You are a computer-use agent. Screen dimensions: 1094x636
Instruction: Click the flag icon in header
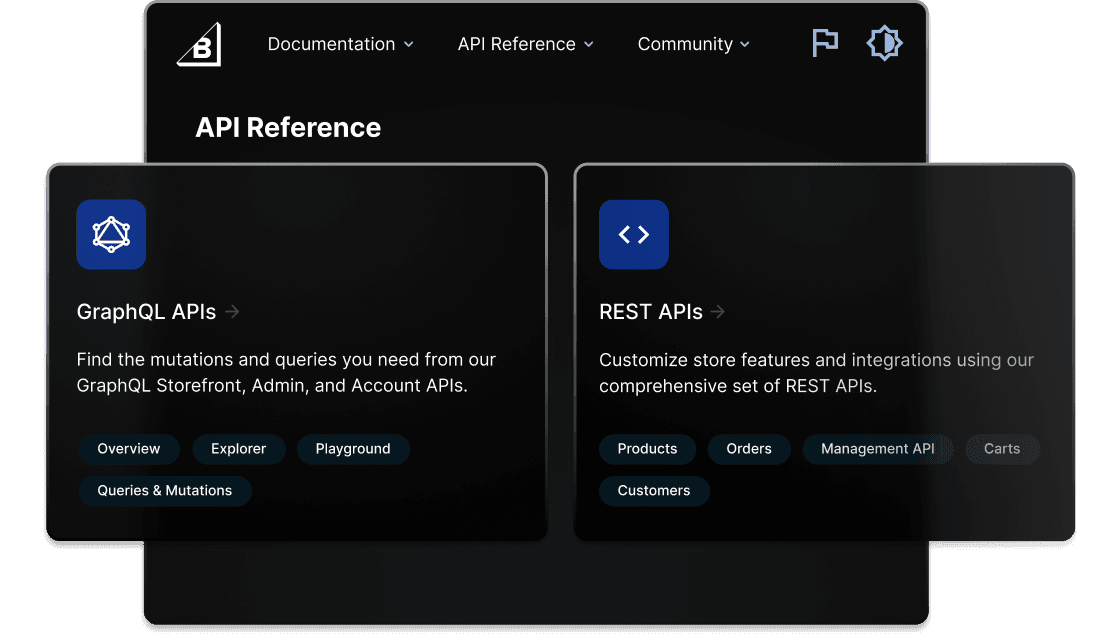(825, 43)
